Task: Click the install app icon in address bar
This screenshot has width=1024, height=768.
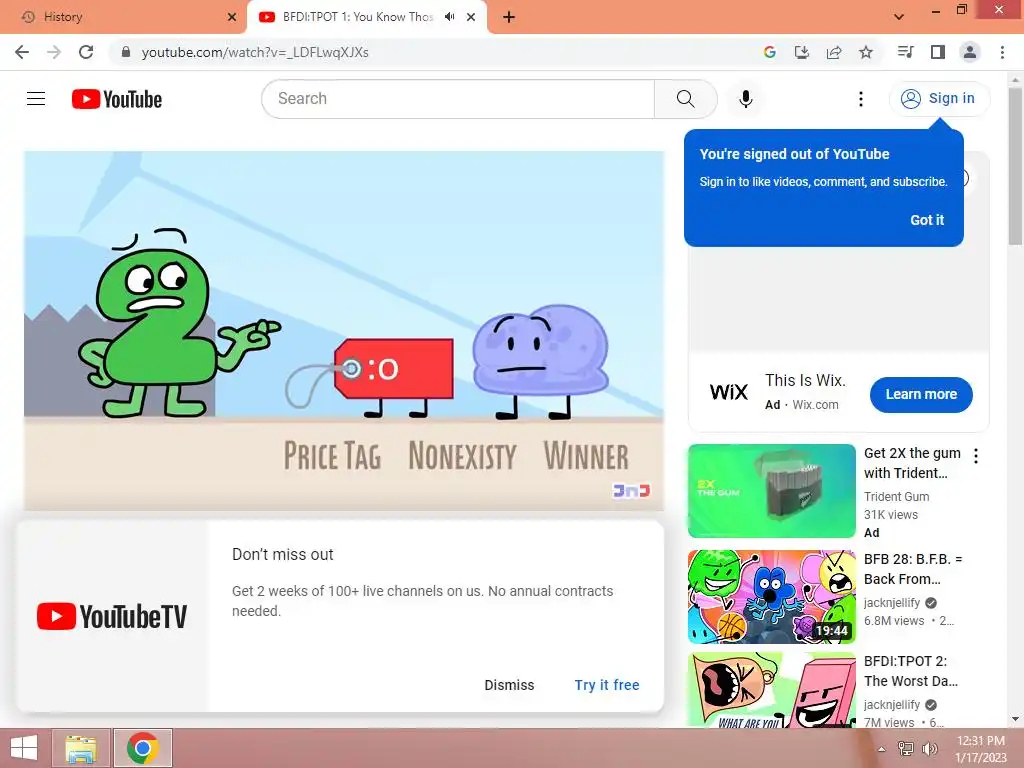Action: tap(801, 52)
